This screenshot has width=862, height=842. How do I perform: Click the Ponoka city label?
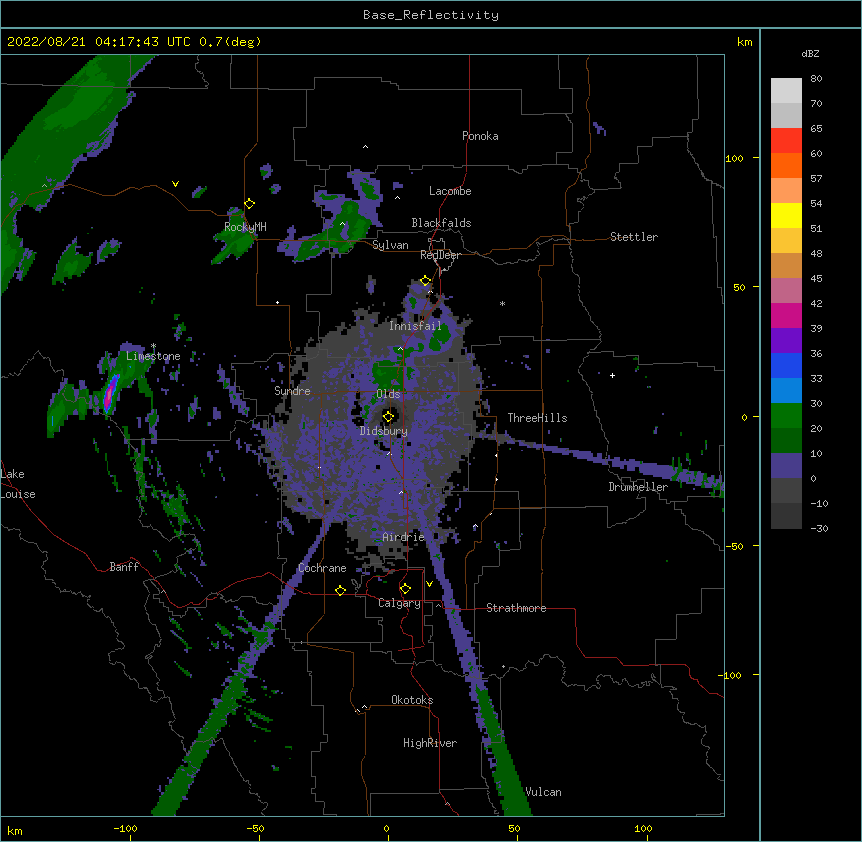pyautogui.click(x=480, y=136)
